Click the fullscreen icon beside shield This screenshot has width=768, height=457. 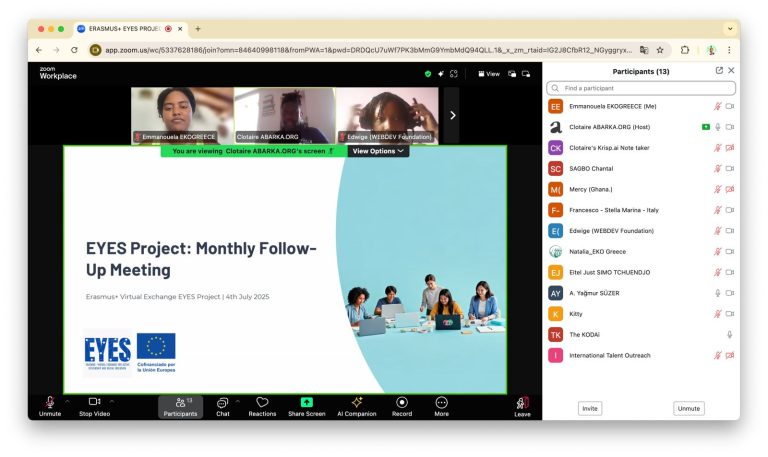[454, 73]
